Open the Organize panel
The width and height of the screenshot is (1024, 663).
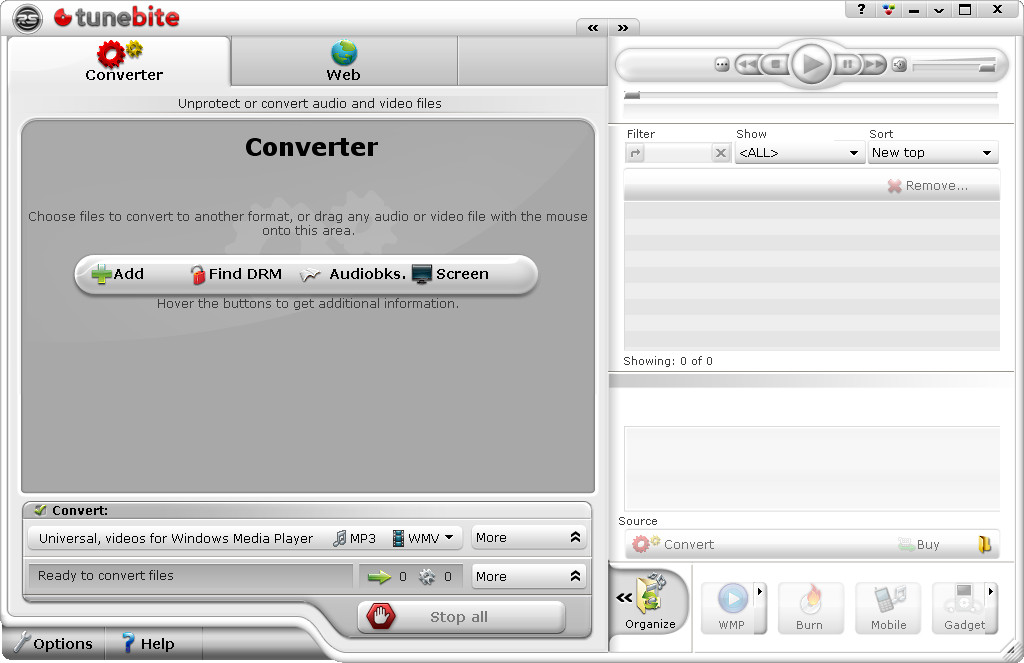click(x=651, y=602)
